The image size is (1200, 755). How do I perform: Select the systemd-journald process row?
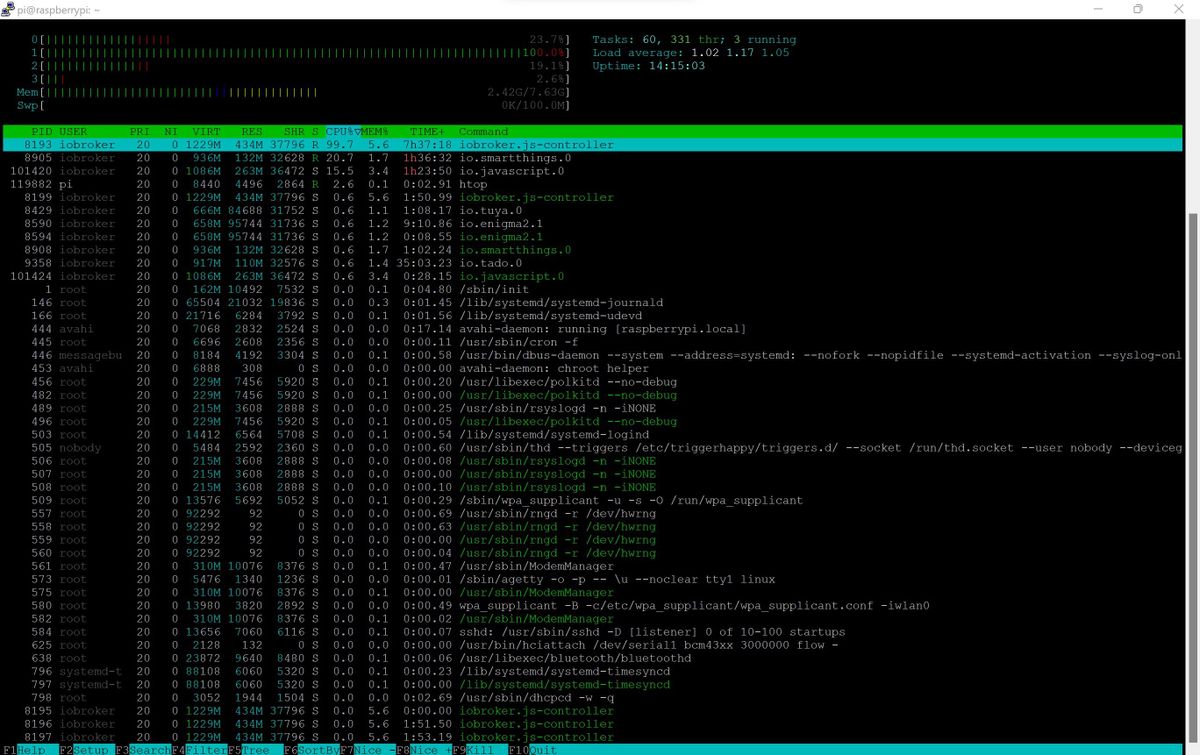coord(592,303)
